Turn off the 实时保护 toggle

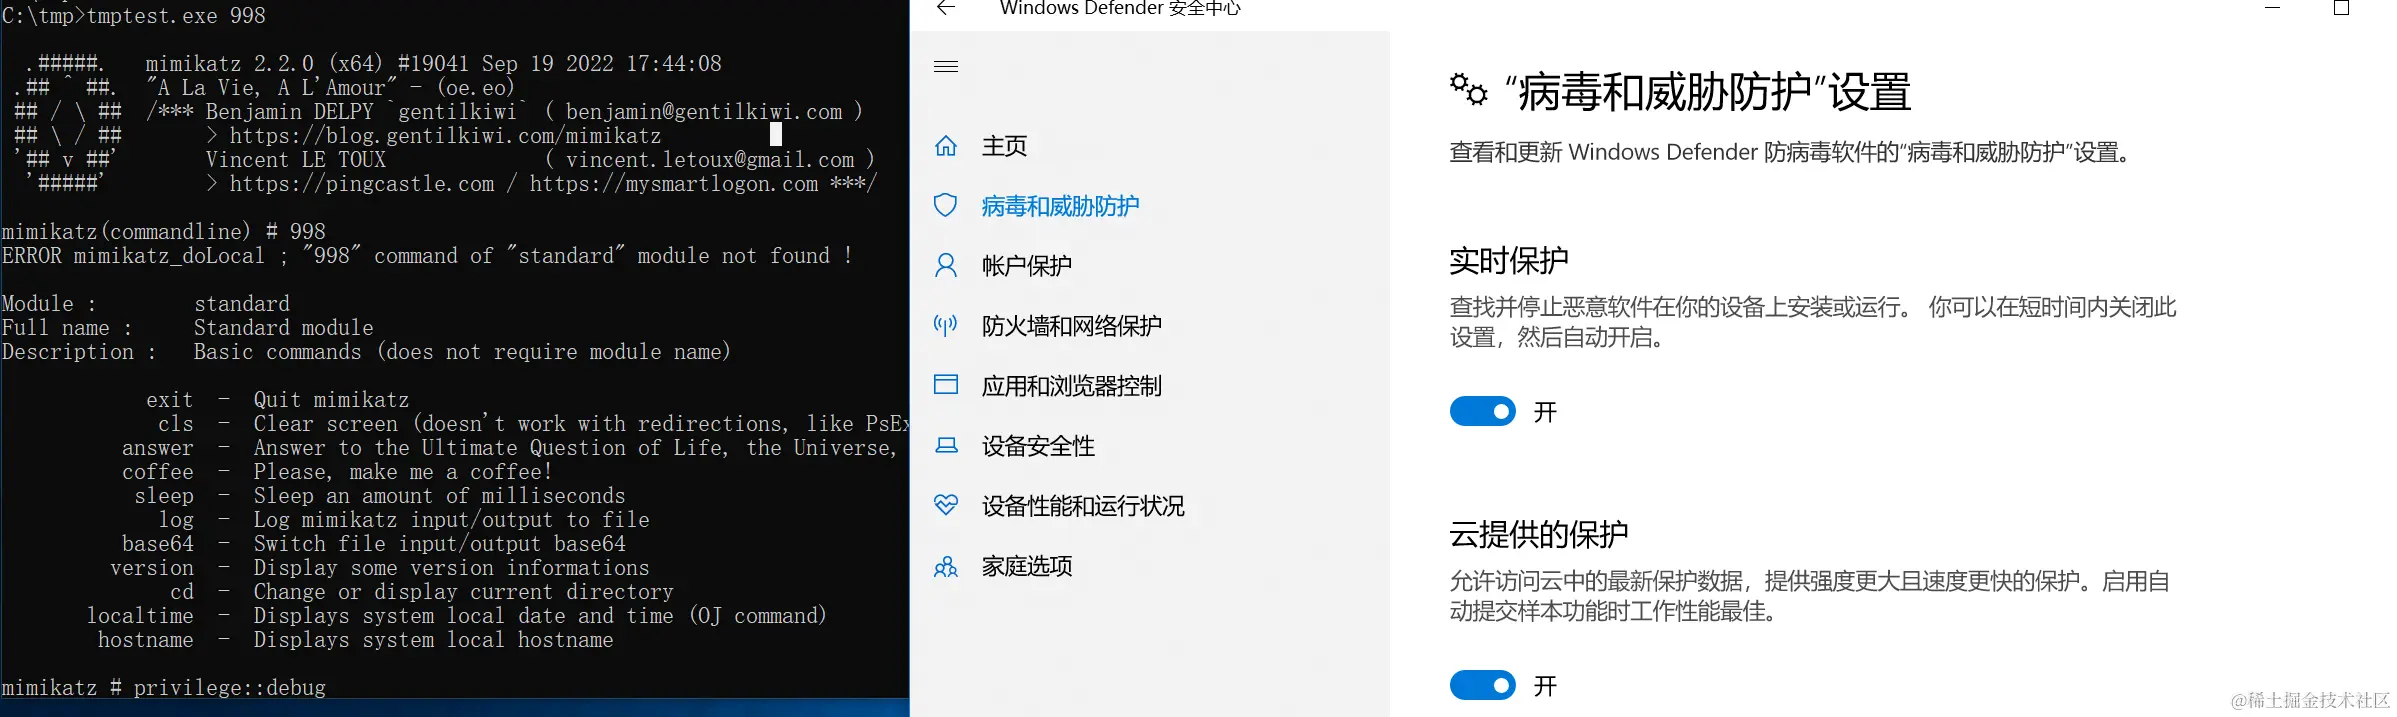(x=1483, y=411)
